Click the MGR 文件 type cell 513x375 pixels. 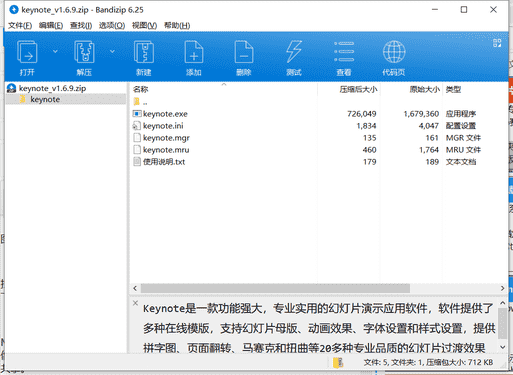pos(463,138)
